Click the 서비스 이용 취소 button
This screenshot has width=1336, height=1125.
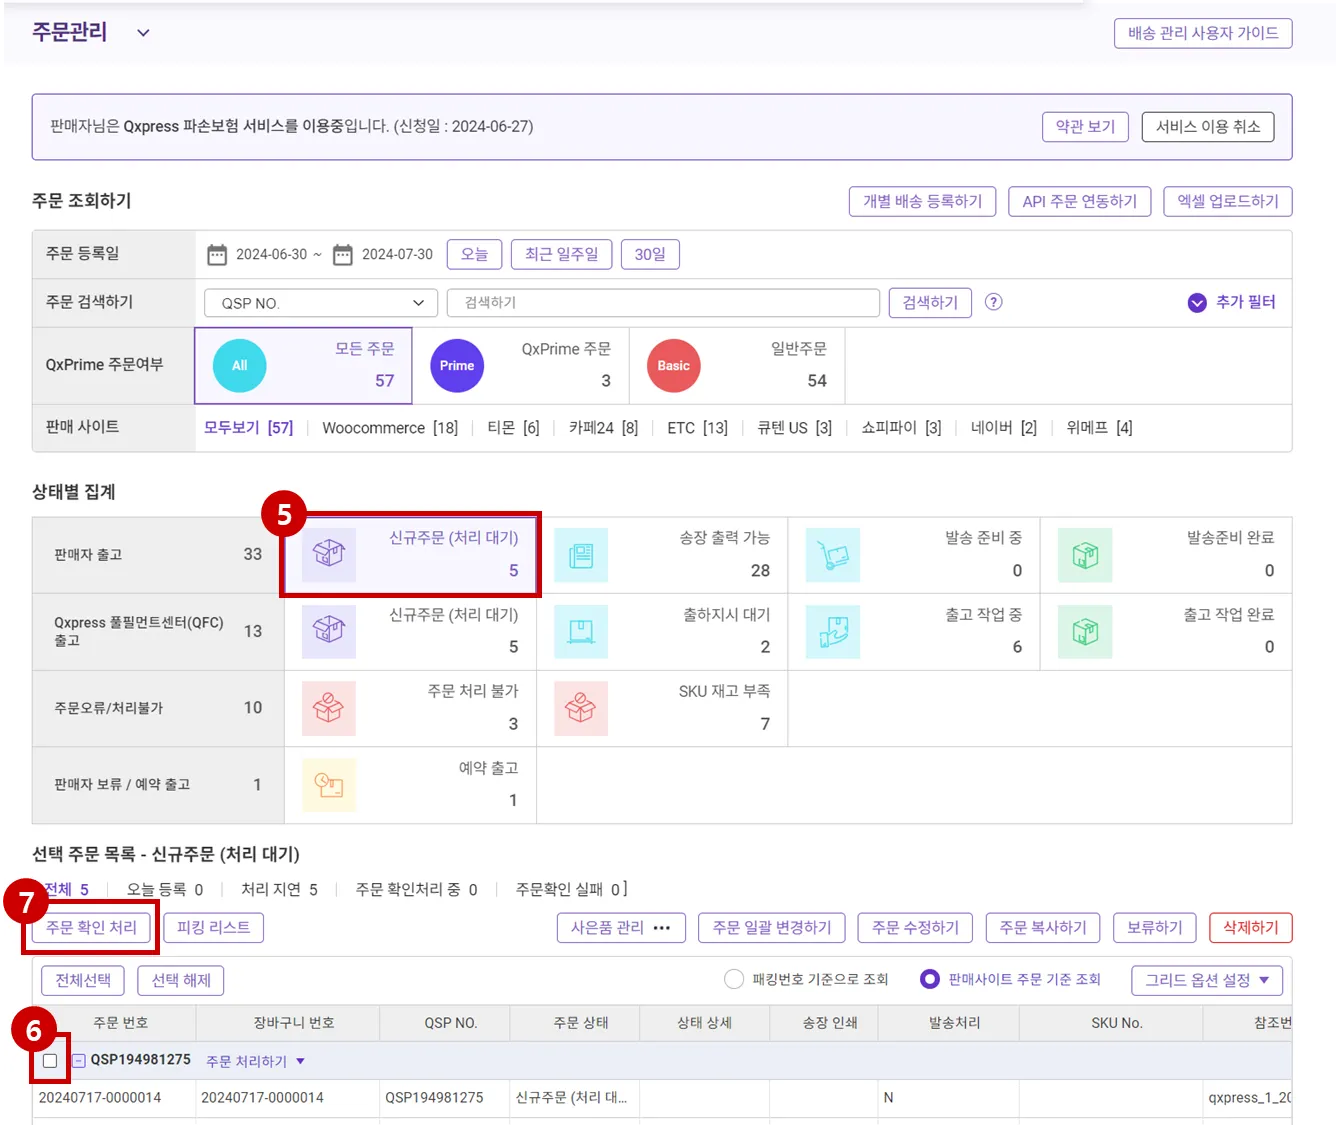click(1208, 127)
